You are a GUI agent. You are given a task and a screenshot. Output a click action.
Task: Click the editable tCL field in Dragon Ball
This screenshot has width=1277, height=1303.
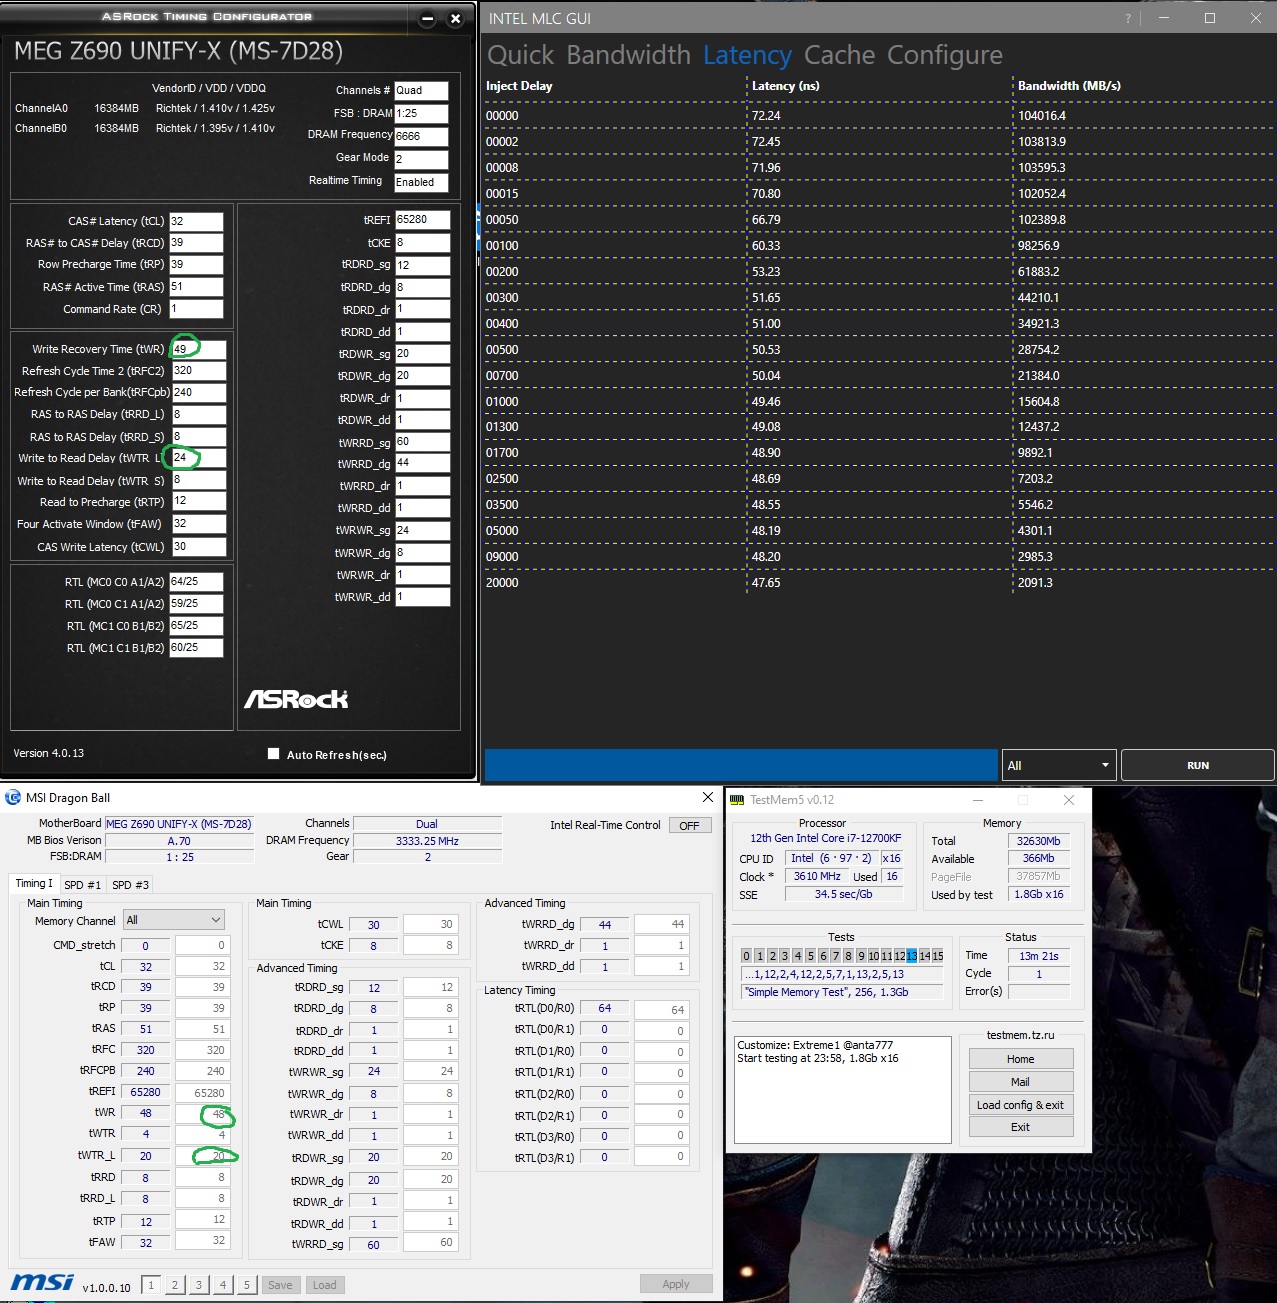(204, 966)
